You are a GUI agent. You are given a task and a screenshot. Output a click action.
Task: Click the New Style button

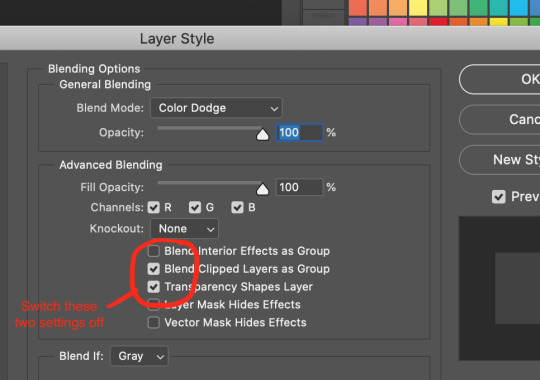click(x=500, y=160)
